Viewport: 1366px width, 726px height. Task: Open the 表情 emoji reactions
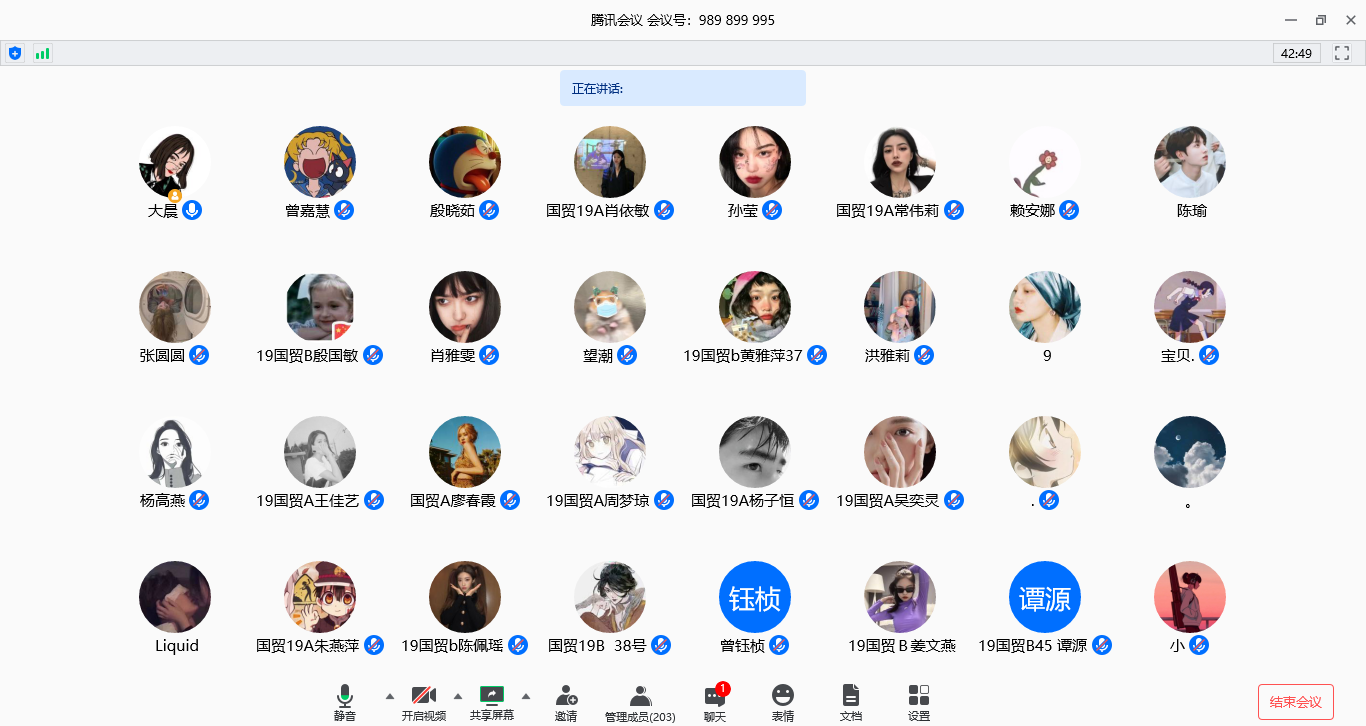tap(783, 702)
